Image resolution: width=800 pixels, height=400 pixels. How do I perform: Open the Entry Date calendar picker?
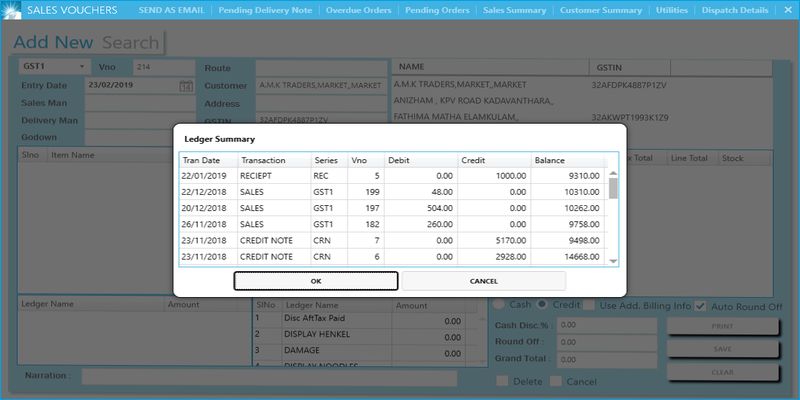tap(185, 86)
